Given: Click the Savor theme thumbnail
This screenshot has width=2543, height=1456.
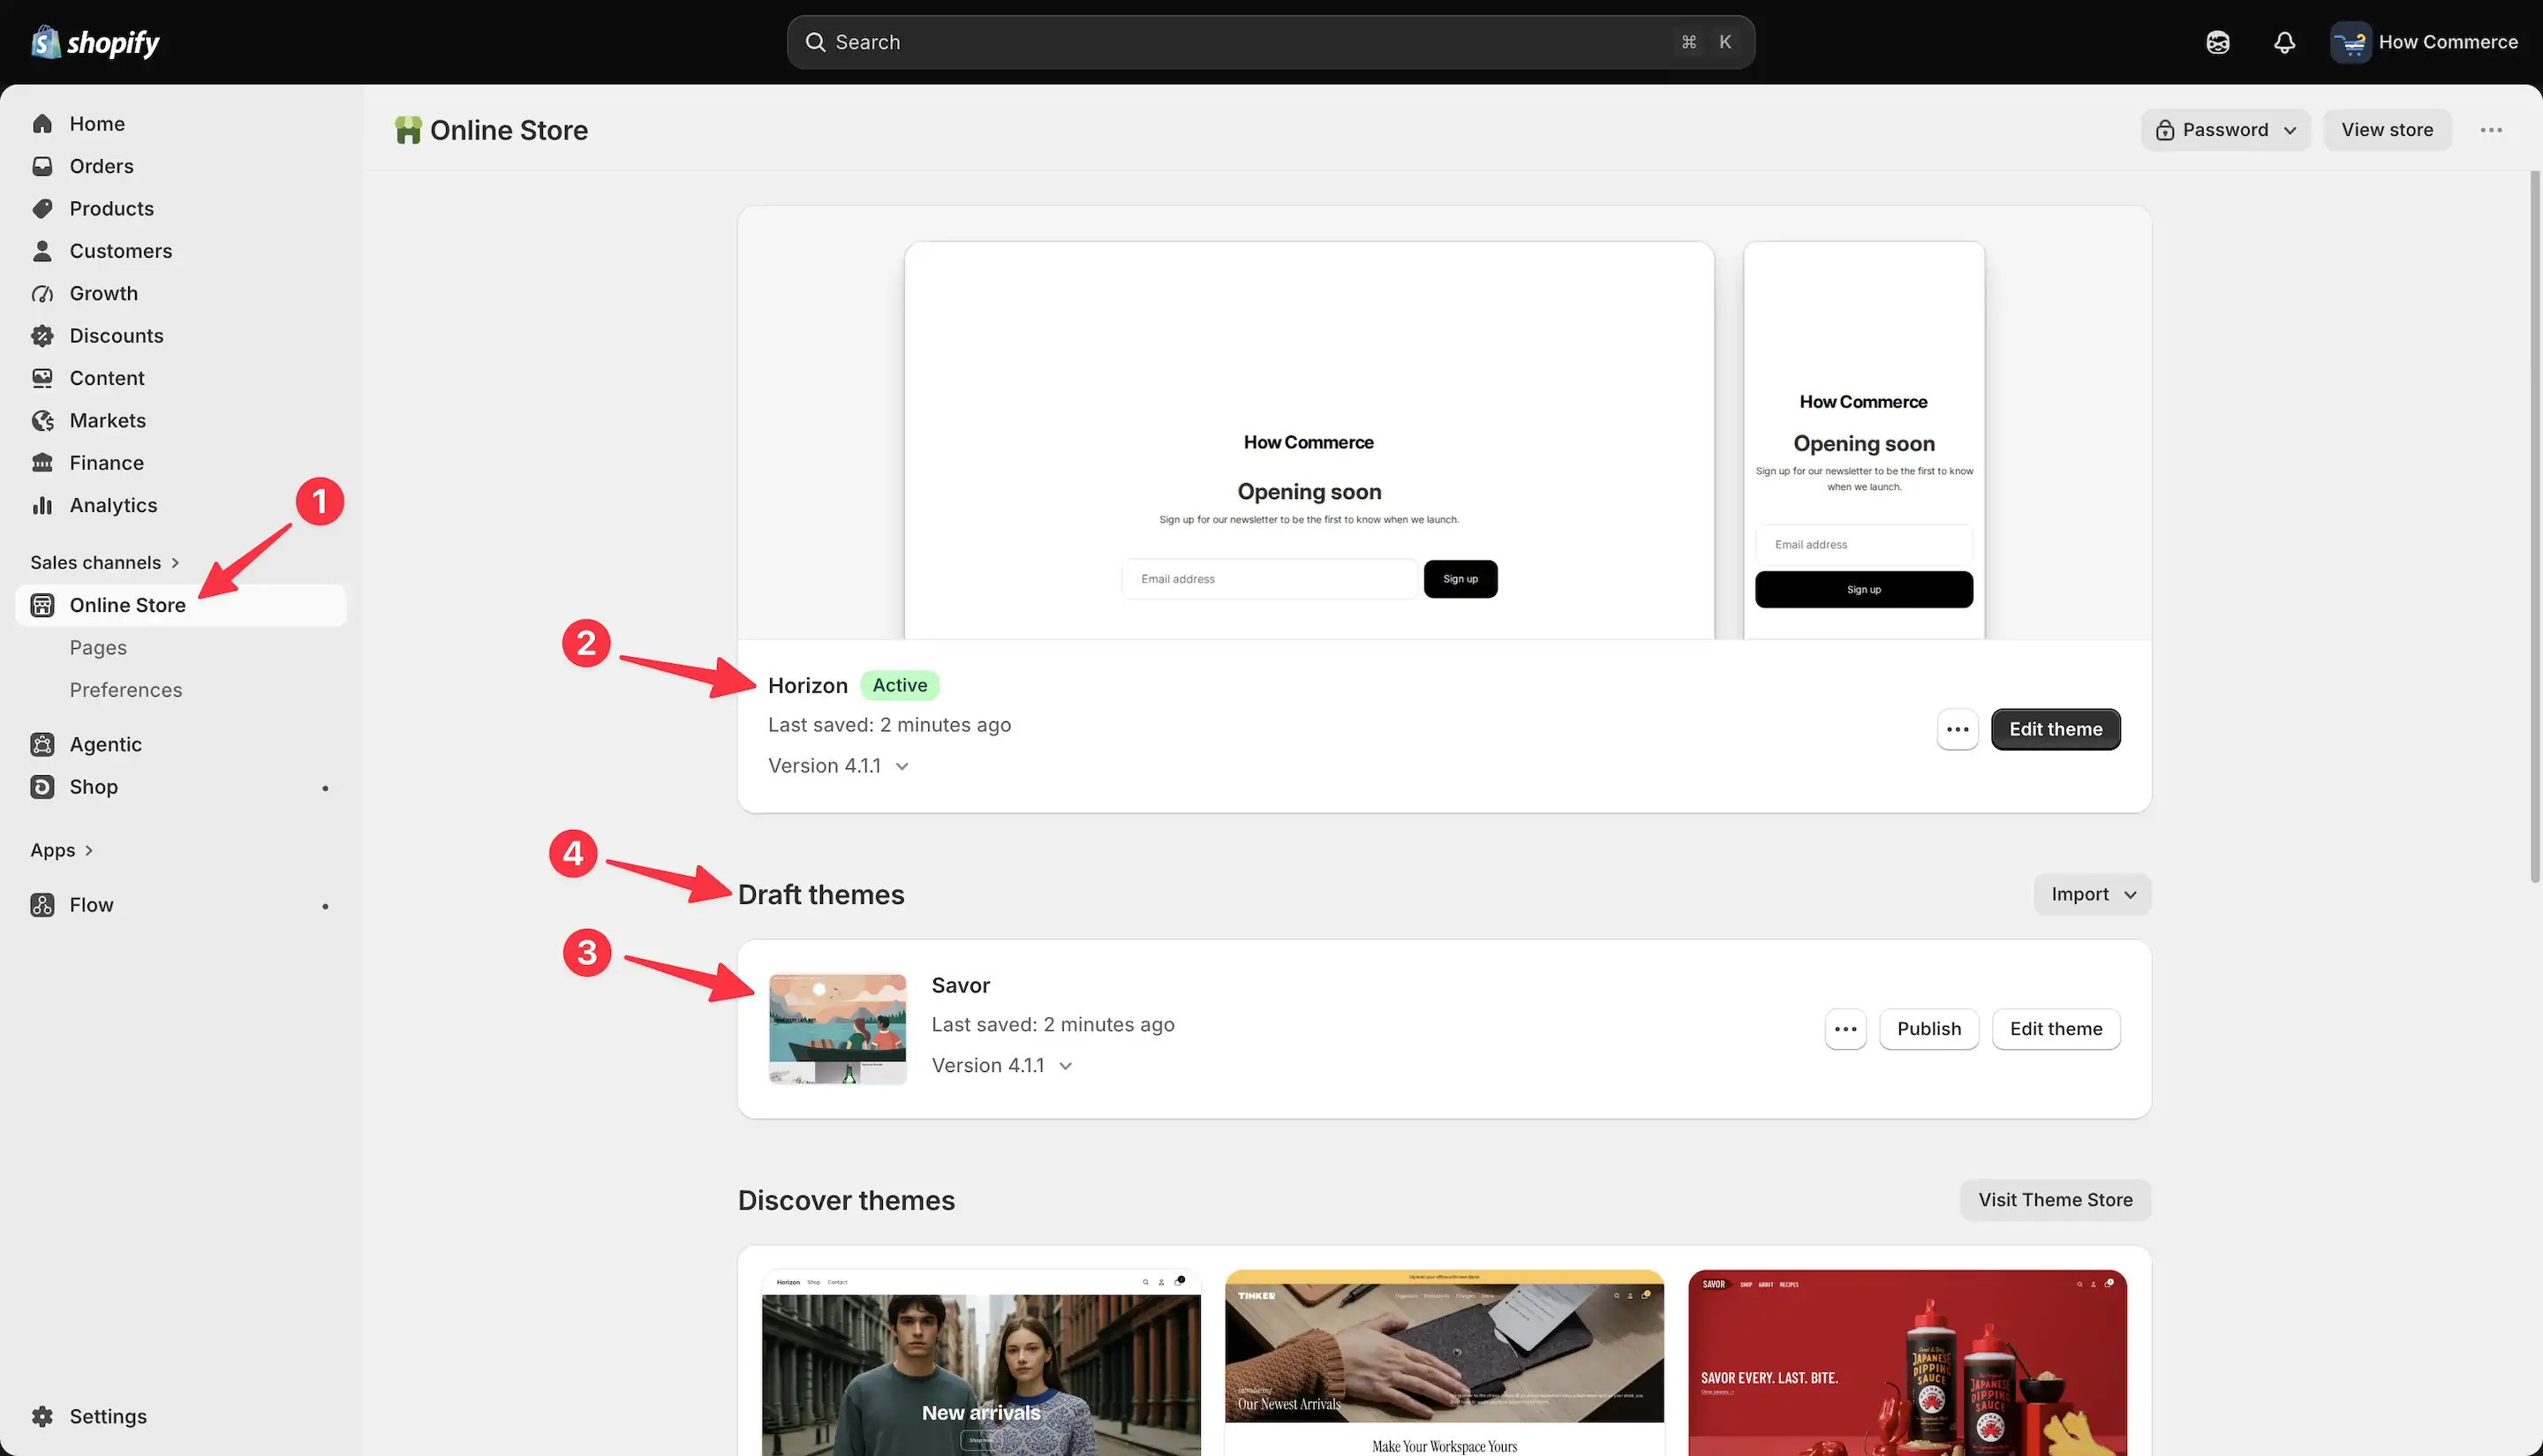Looking at the screenshot, I should (837, 1029).
